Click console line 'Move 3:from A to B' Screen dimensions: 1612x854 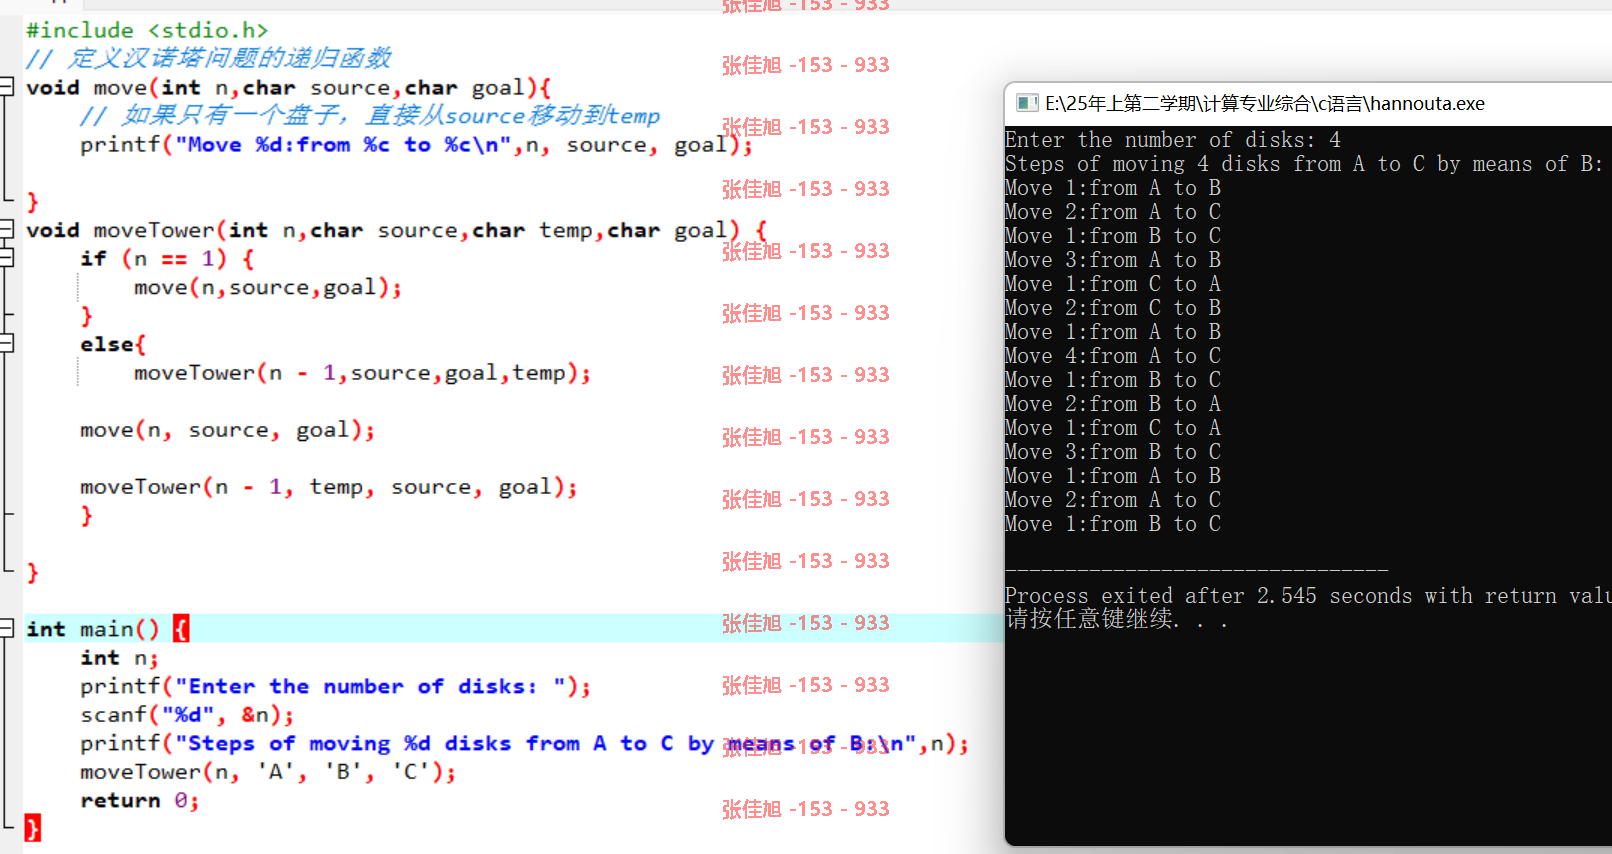pos(1113,260)
